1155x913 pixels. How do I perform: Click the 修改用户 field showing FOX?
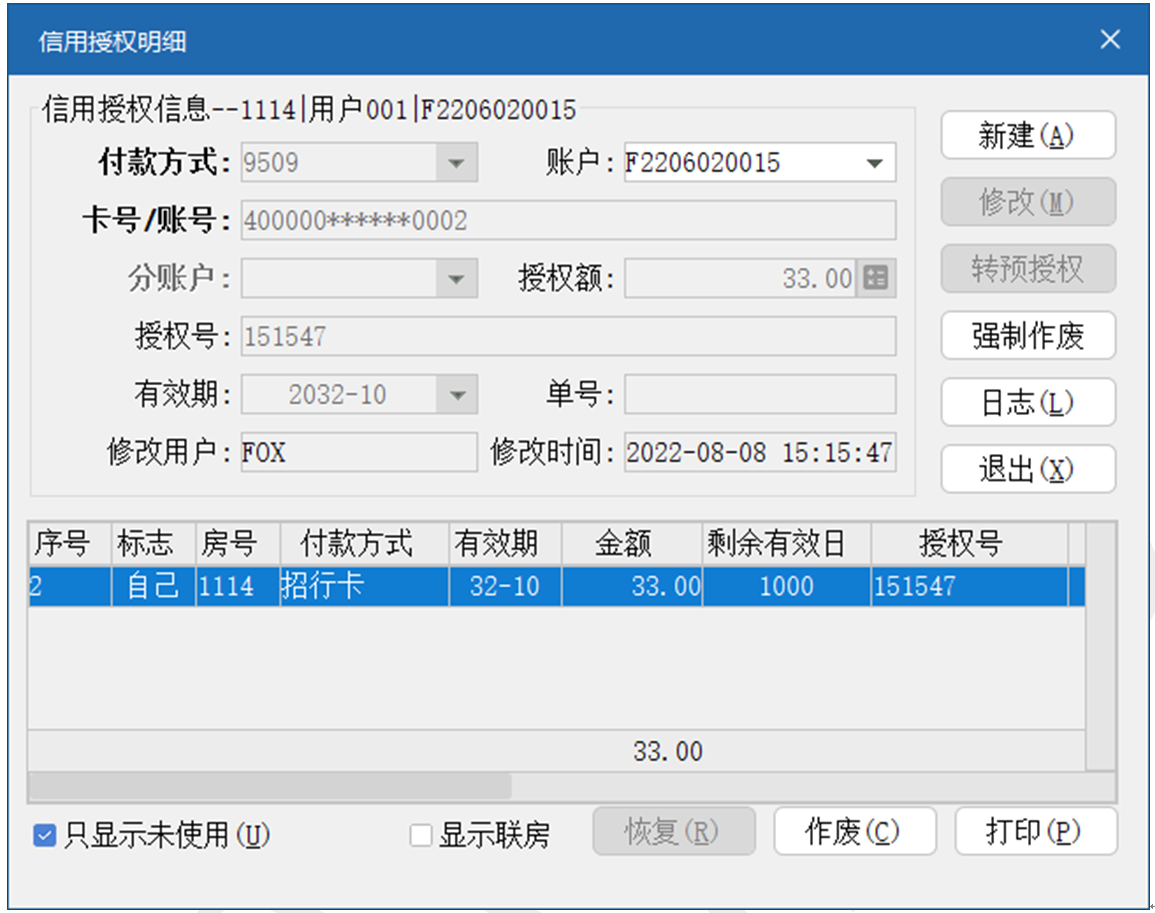(x=359, y=452)
